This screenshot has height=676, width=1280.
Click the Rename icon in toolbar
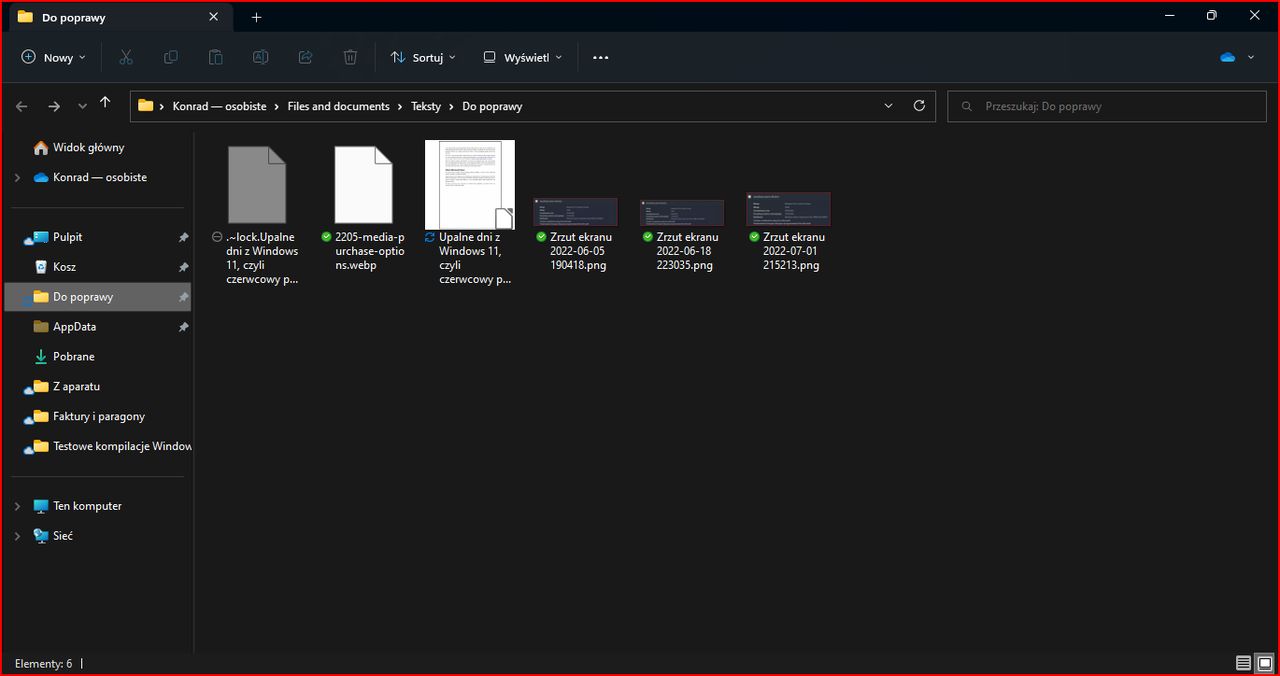pos(260,57)
